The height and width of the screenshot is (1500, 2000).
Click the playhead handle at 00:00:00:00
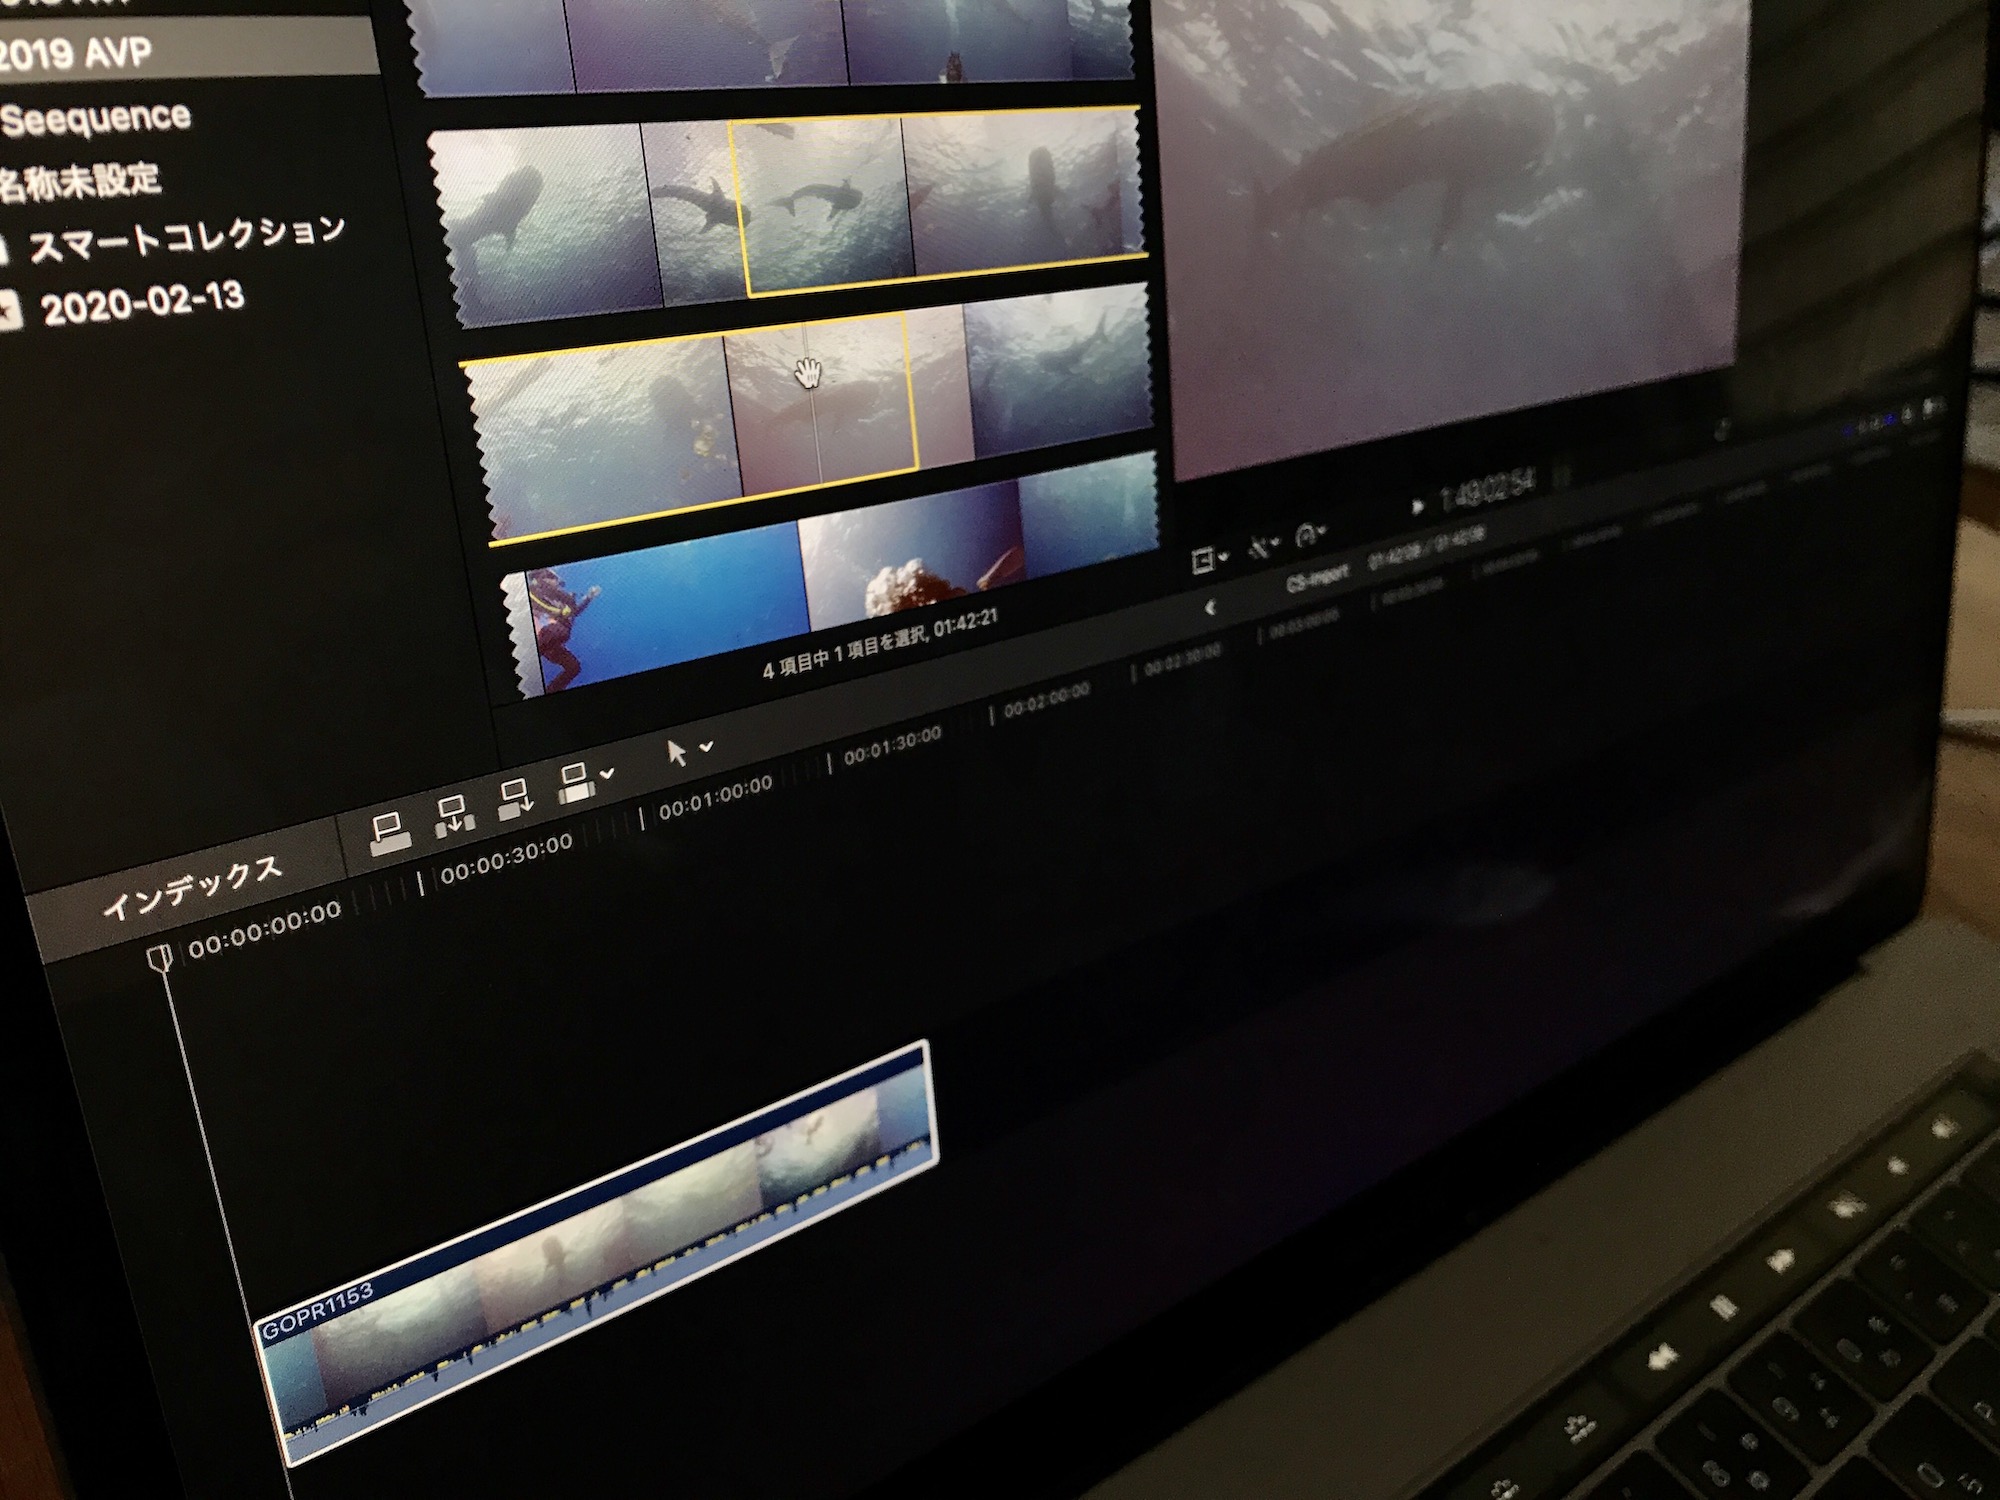160,958
